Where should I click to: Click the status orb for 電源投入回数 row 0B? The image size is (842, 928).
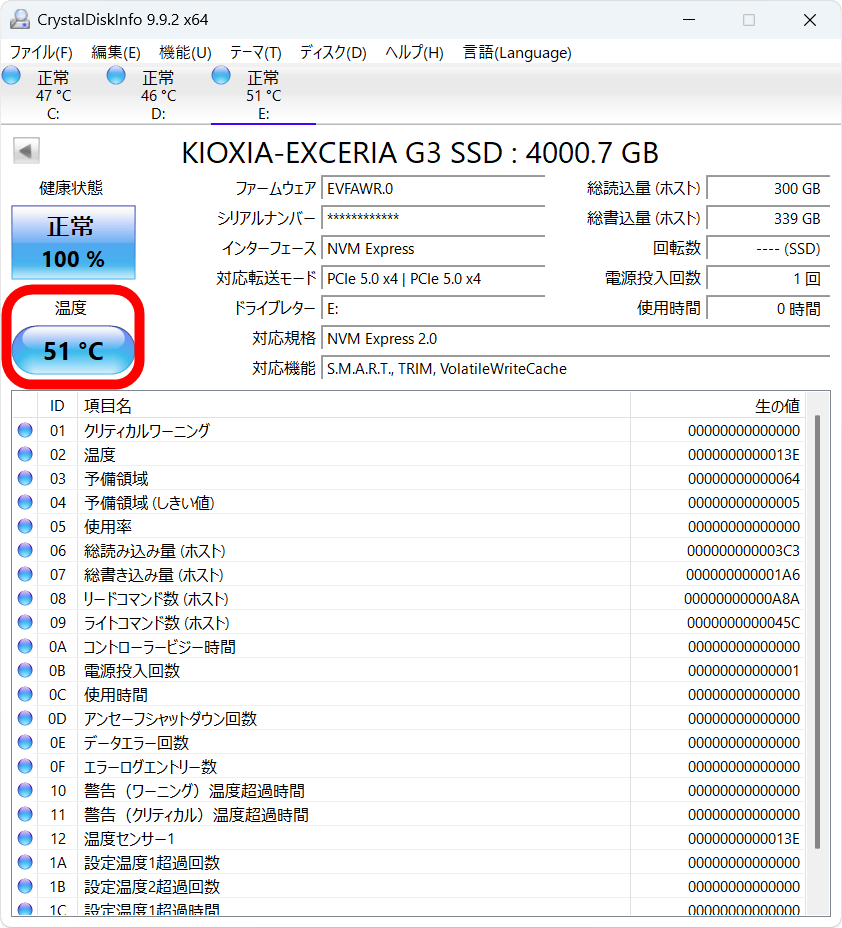pos(25,670)
